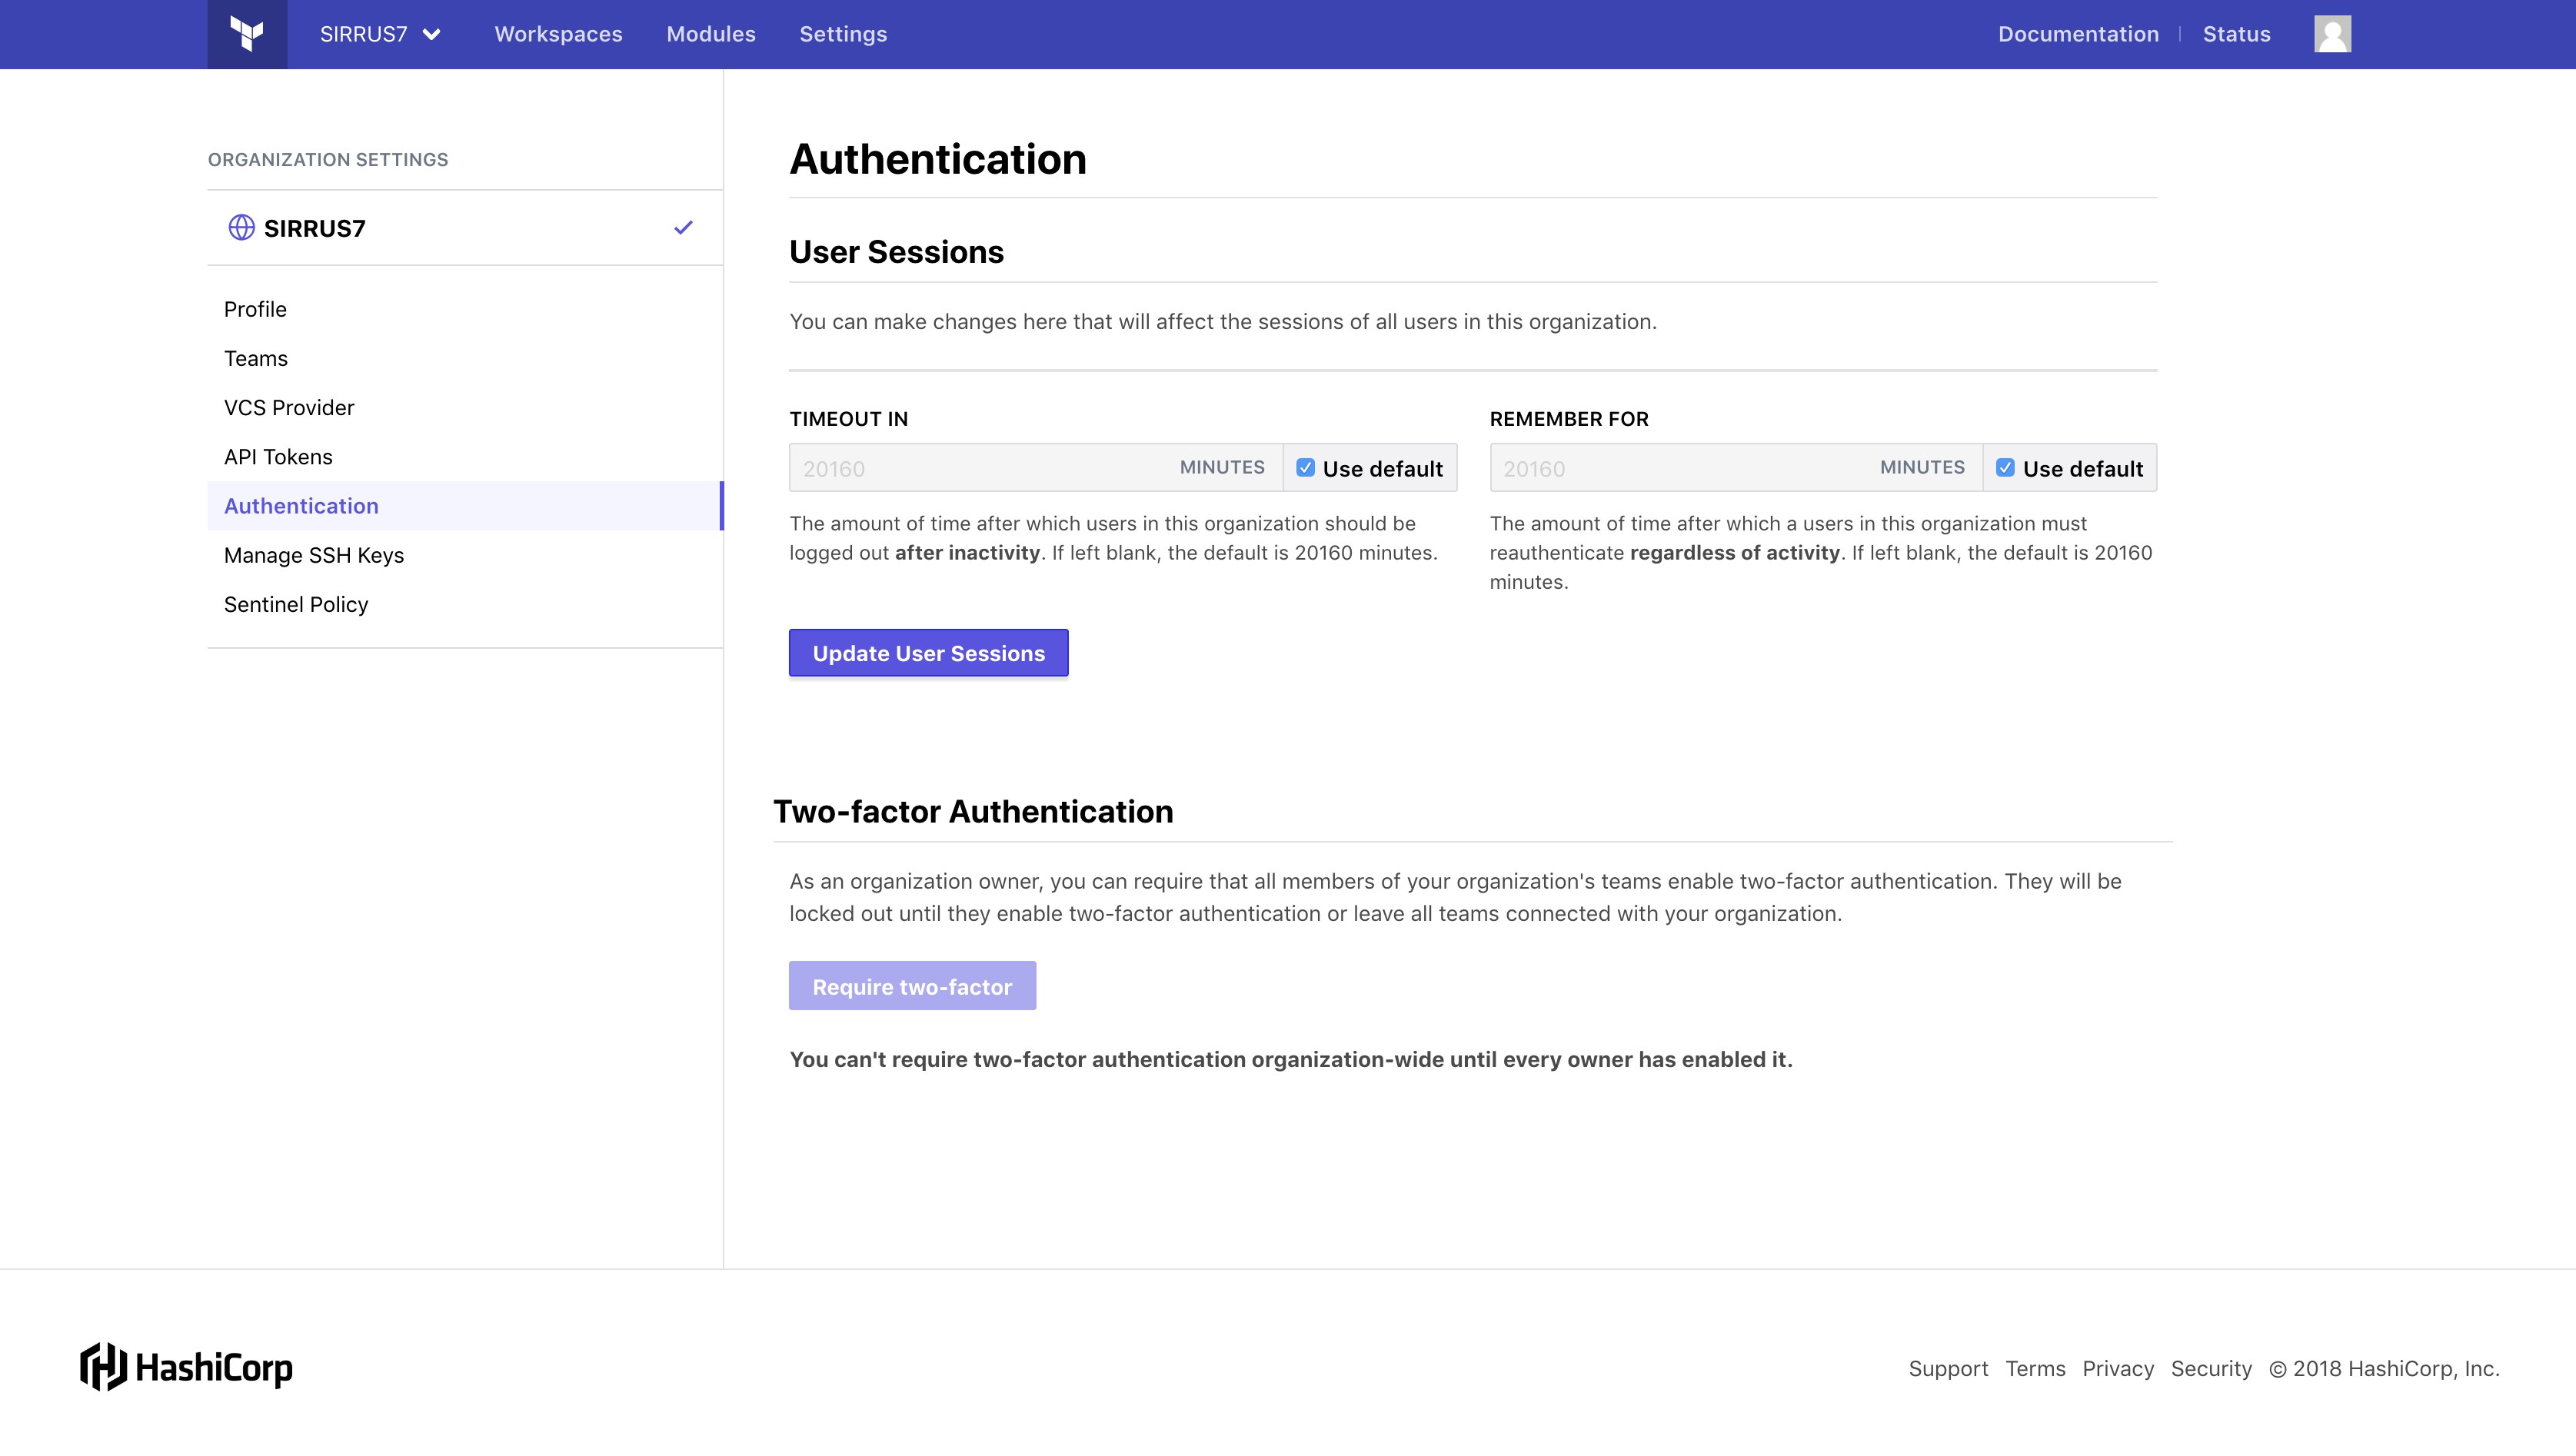Open the Security footer link
The image size is (2576, 1456).
pyautogui.click(x=2211, y=1368)
